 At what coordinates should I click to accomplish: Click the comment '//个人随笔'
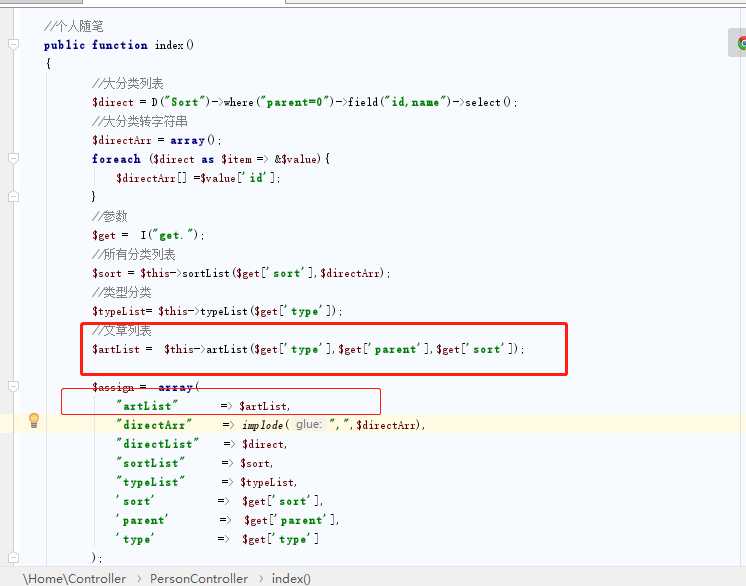tap(74, 26)
